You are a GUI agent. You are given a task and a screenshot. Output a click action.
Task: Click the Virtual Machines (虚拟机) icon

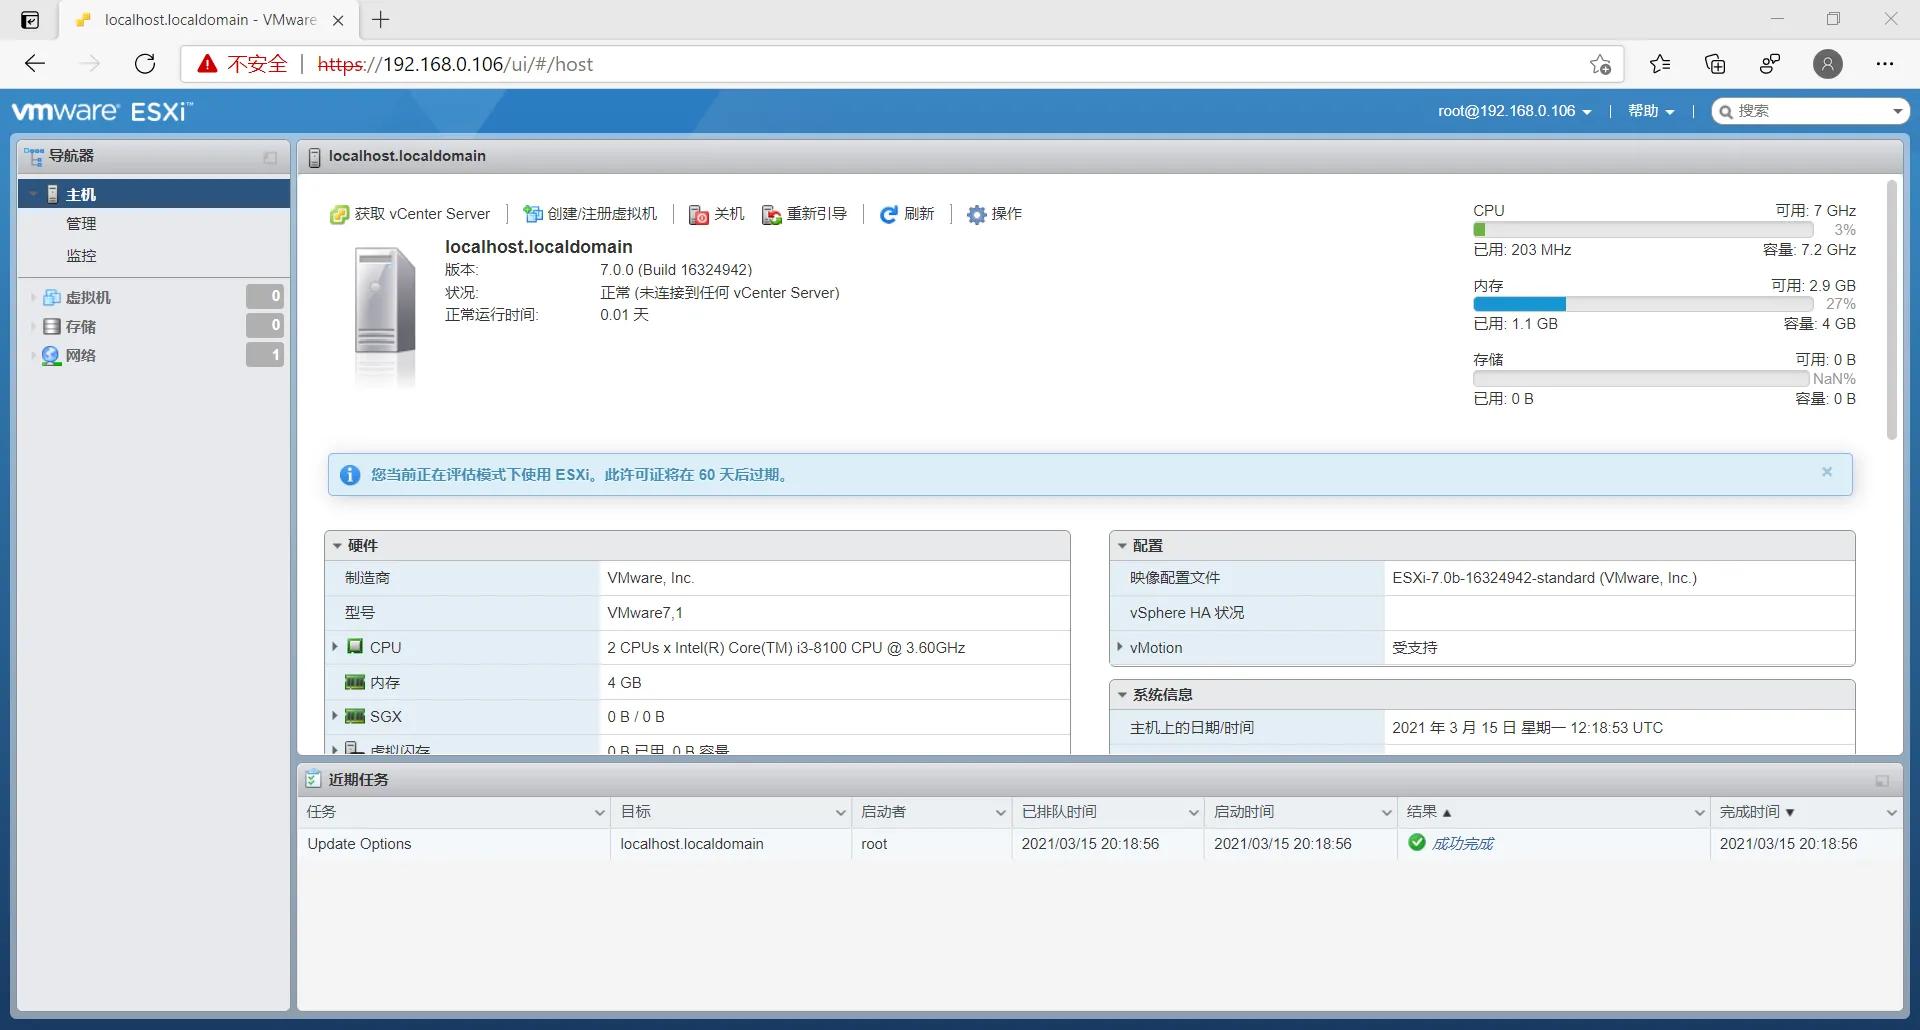pos(52,298)
